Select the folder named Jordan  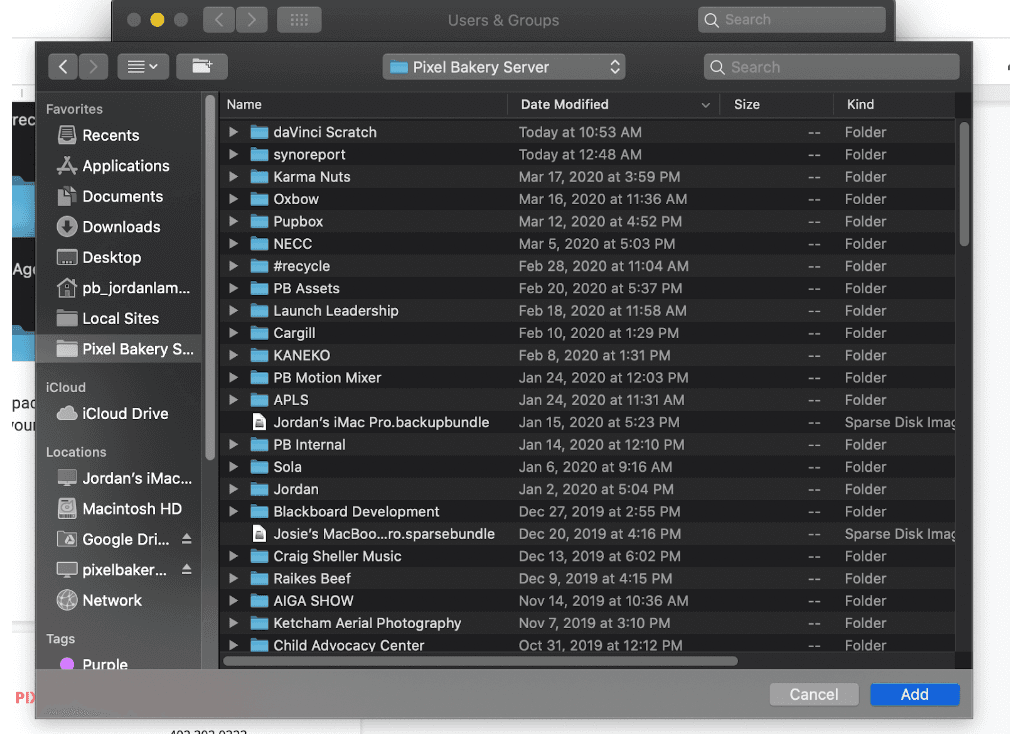586,489
